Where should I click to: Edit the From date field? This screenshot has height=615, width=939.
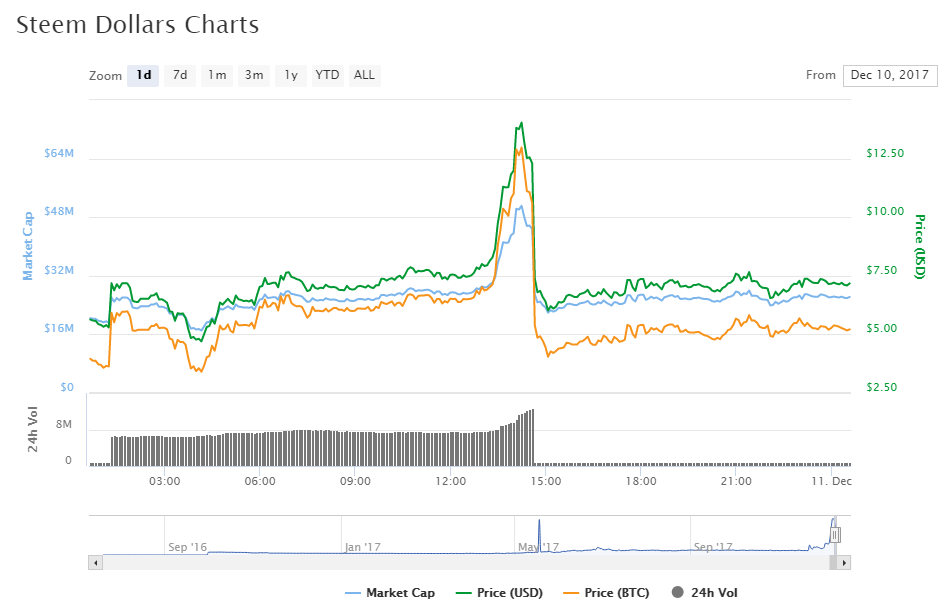(890, 75)
